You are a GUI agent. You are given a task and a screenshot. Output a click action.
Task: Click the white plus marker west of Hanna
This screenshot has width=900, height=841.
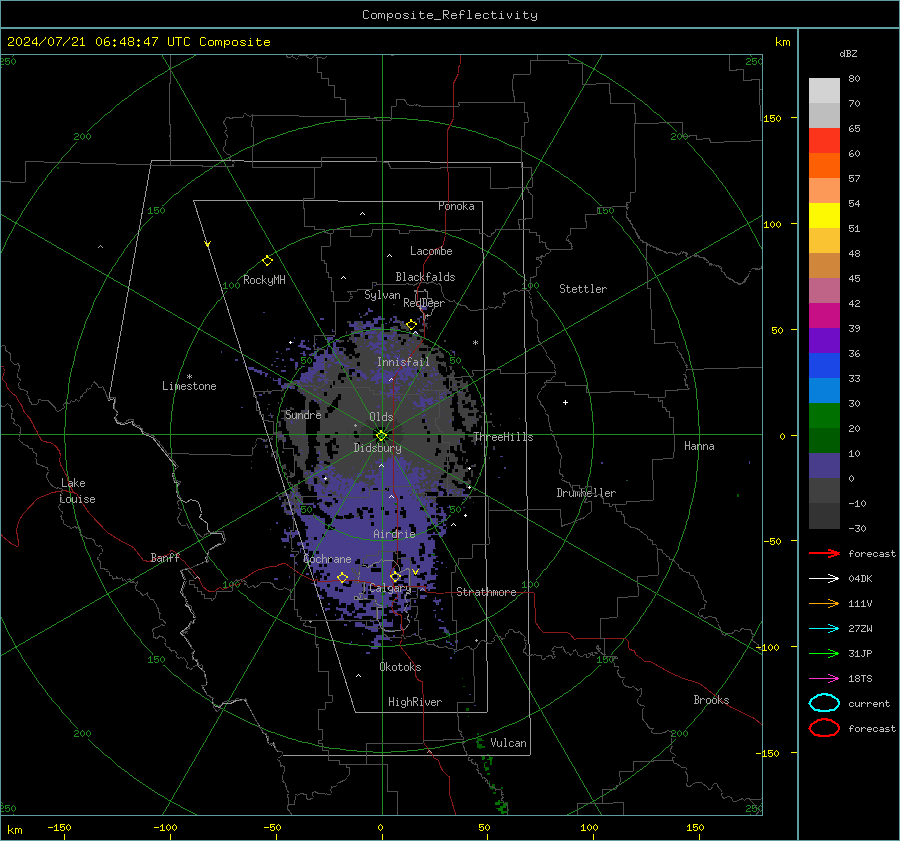565,402
